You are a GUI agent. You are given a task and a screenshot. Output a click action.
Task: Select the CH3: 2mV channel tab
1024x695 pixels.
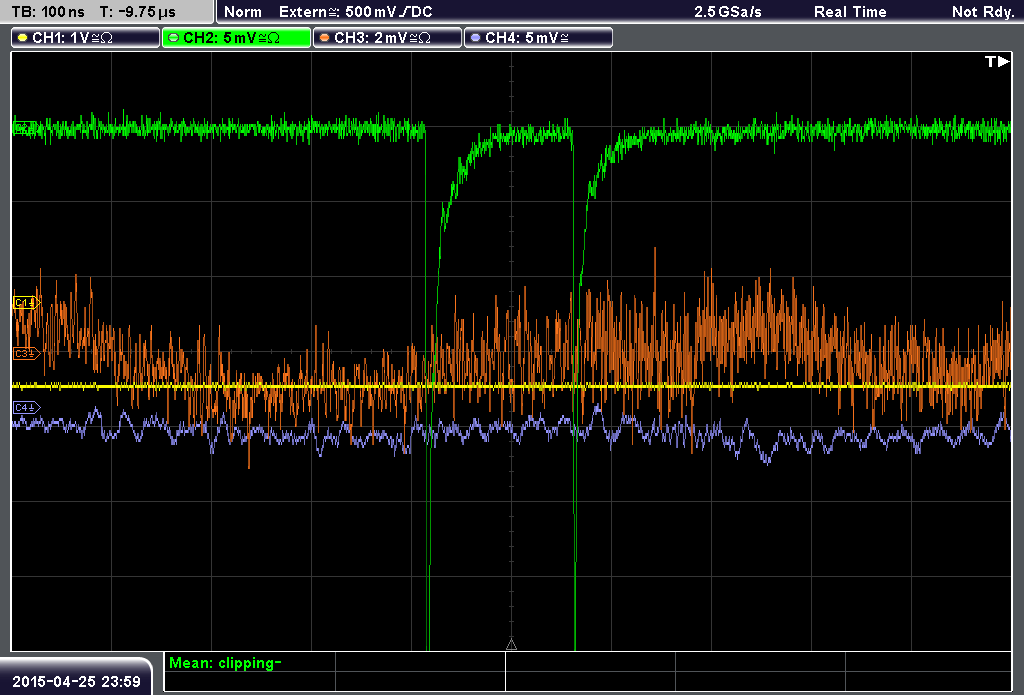pos(387,38)
